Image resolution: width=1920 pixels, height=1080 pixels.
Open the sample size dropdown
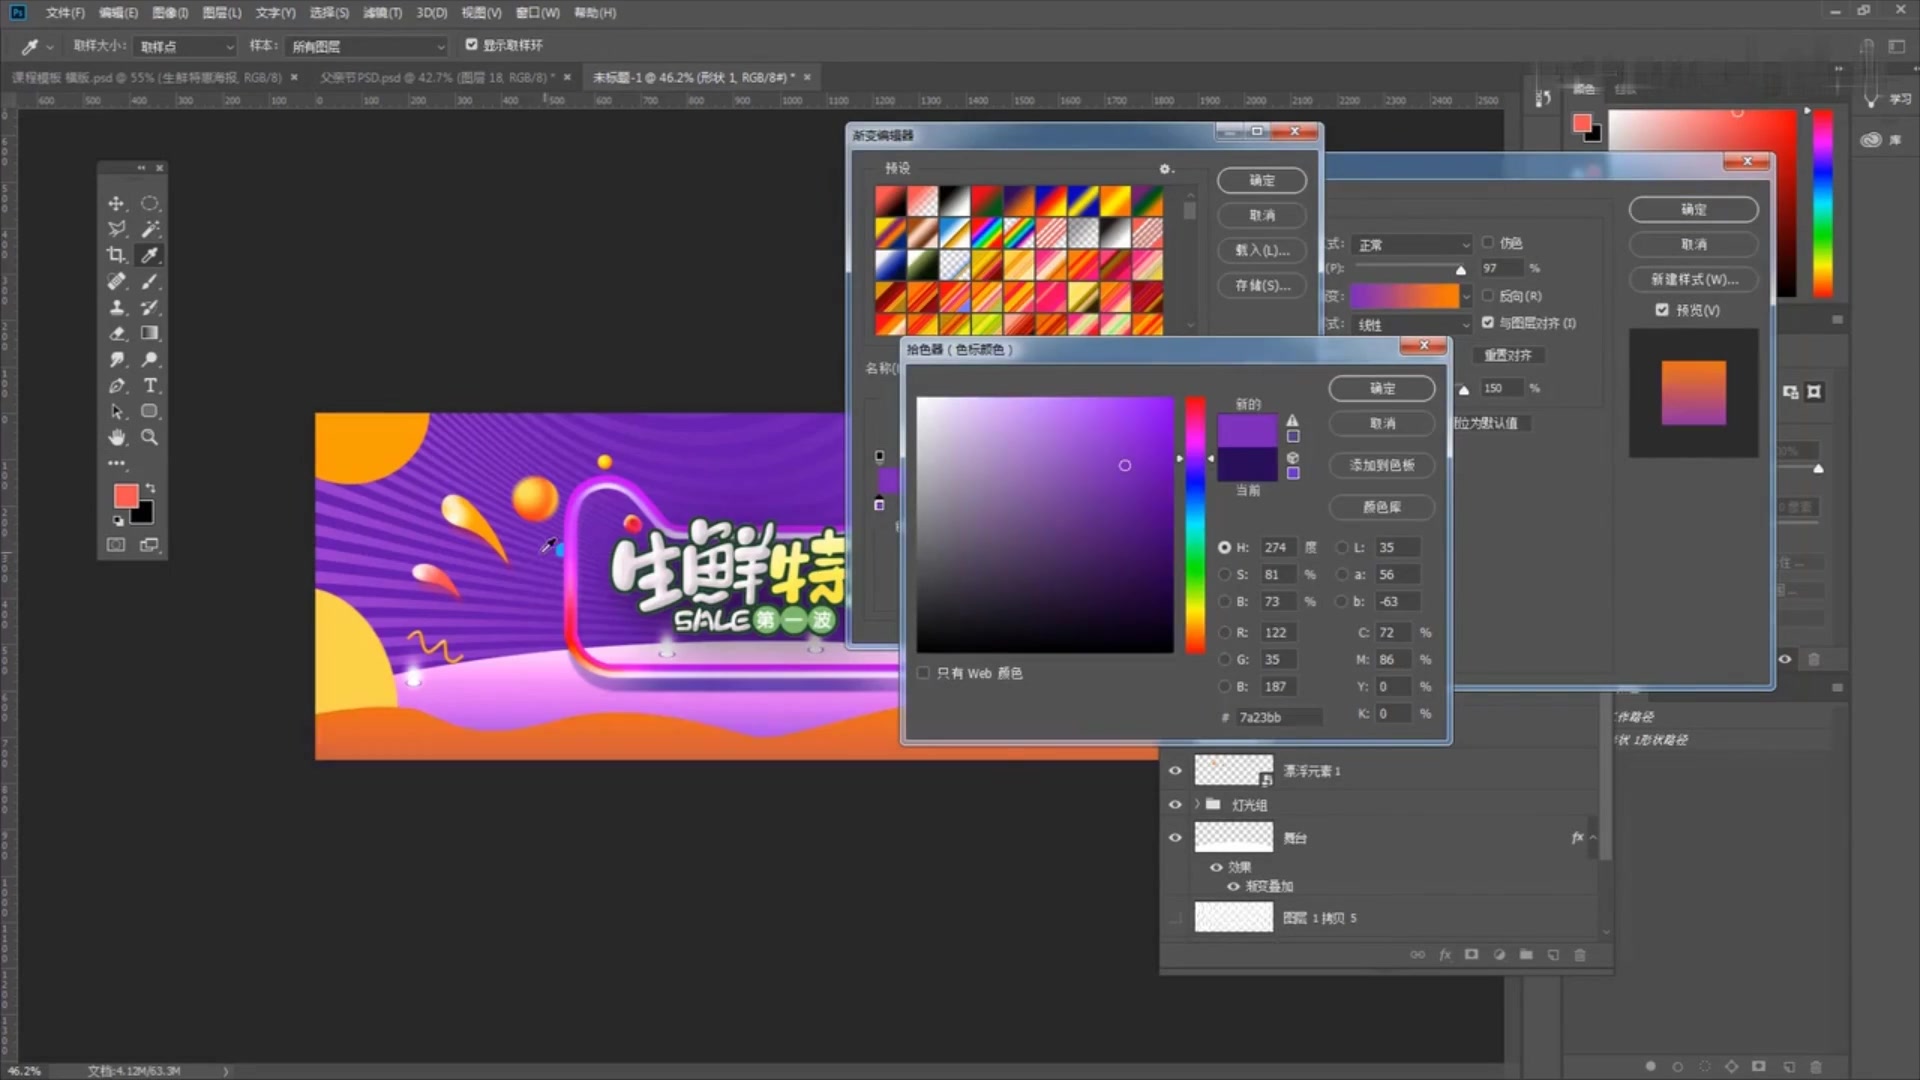[186, 46]
